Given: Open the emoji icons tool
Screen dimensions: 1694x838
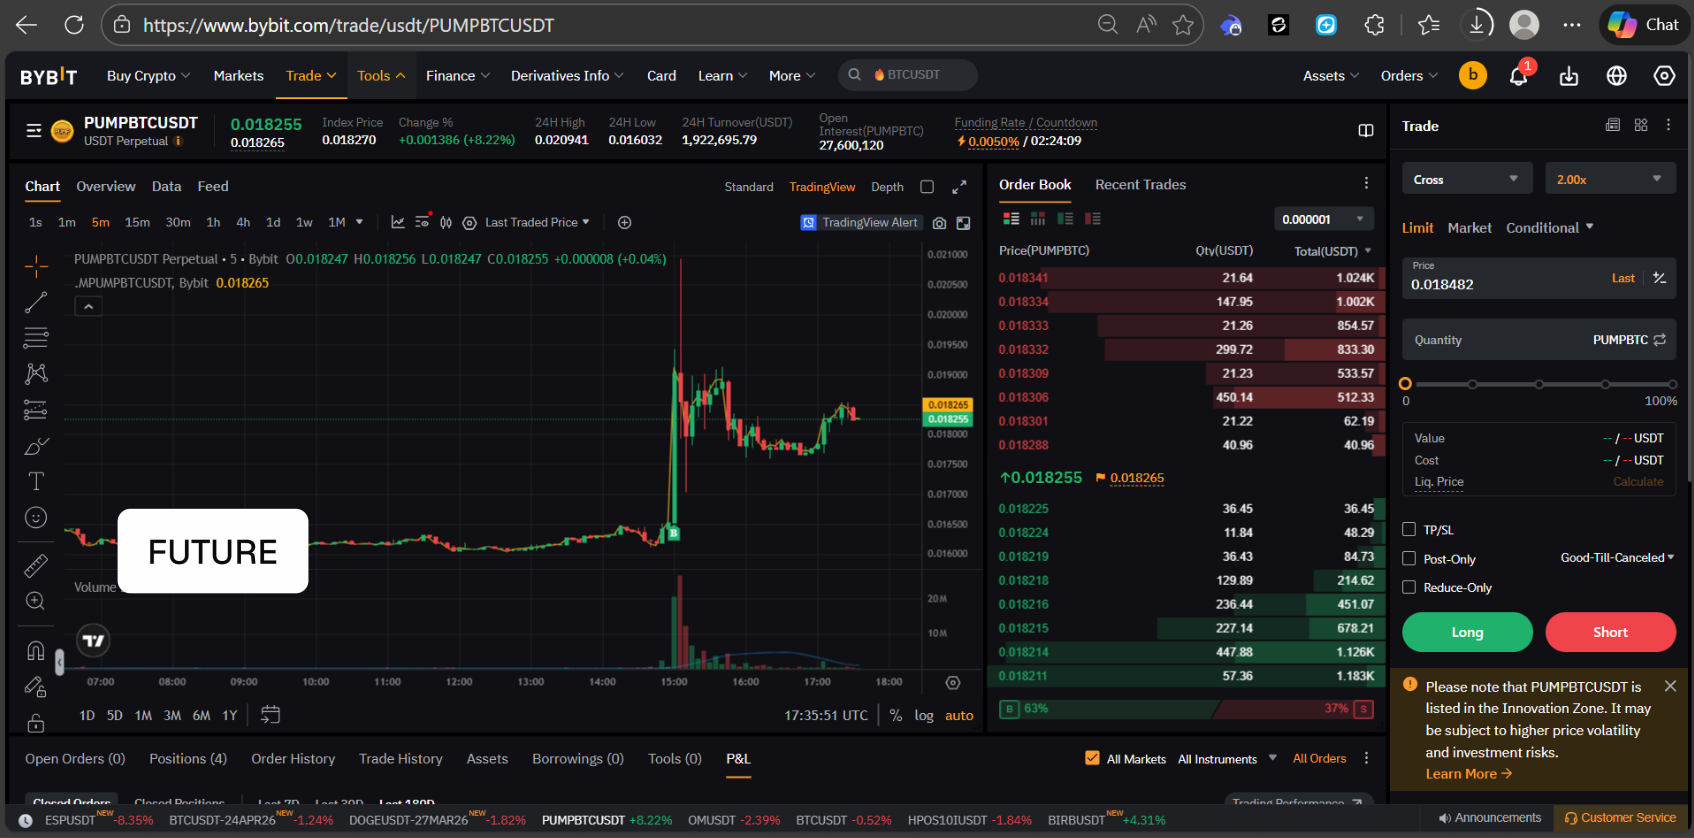Looking at the screenshot, I should pos(36,517).
